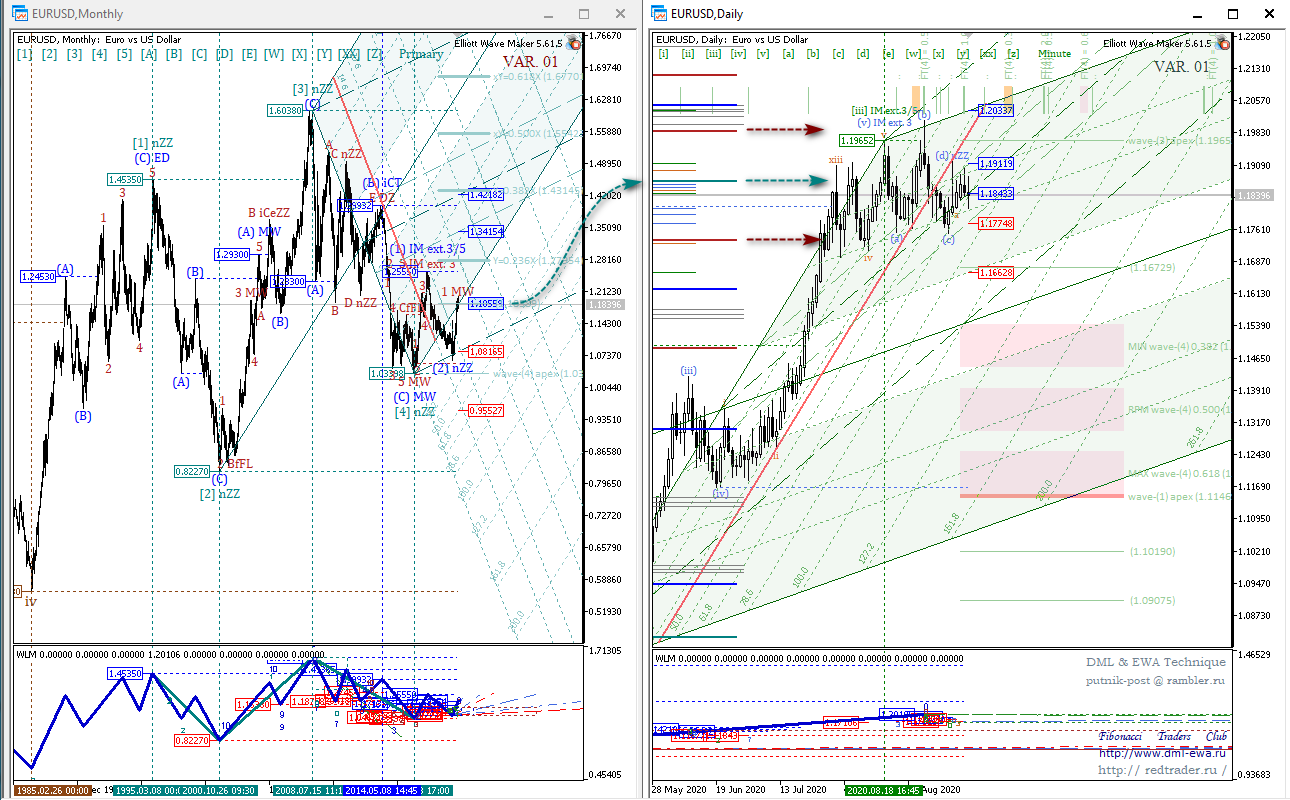Click the 1.60380 price label on Monthly chart
Image resolution: width=1290 pixels, height=800 pixels.
point(287,111)
